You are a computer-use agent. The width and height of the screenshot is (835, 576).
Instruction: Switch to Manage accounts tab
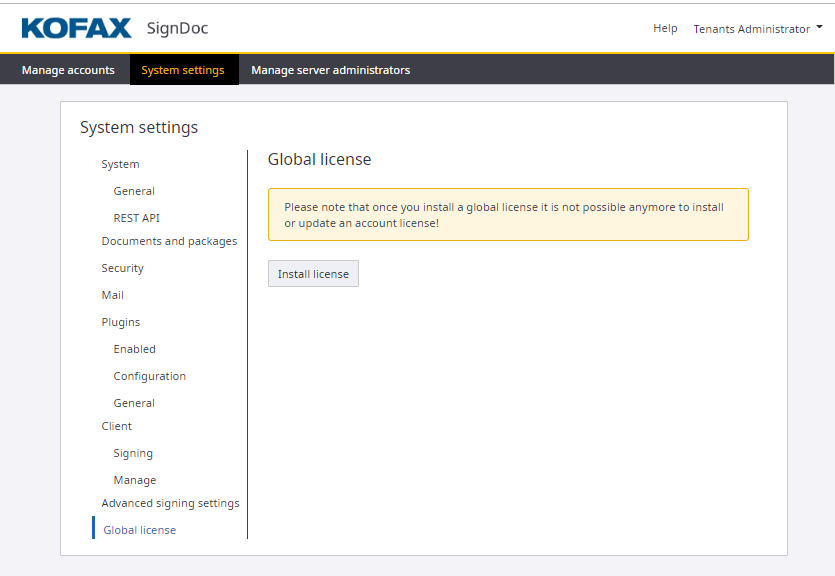(x=68, y=70)
